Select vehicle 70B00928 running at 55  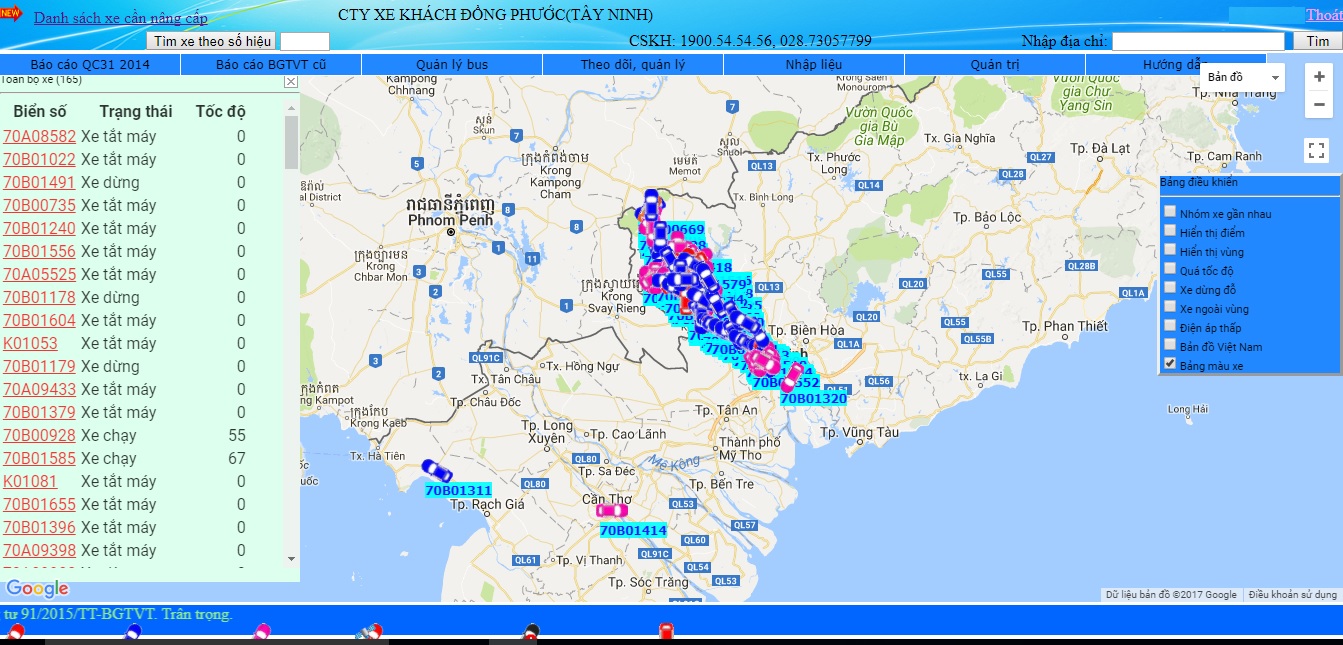click(40, 435)
